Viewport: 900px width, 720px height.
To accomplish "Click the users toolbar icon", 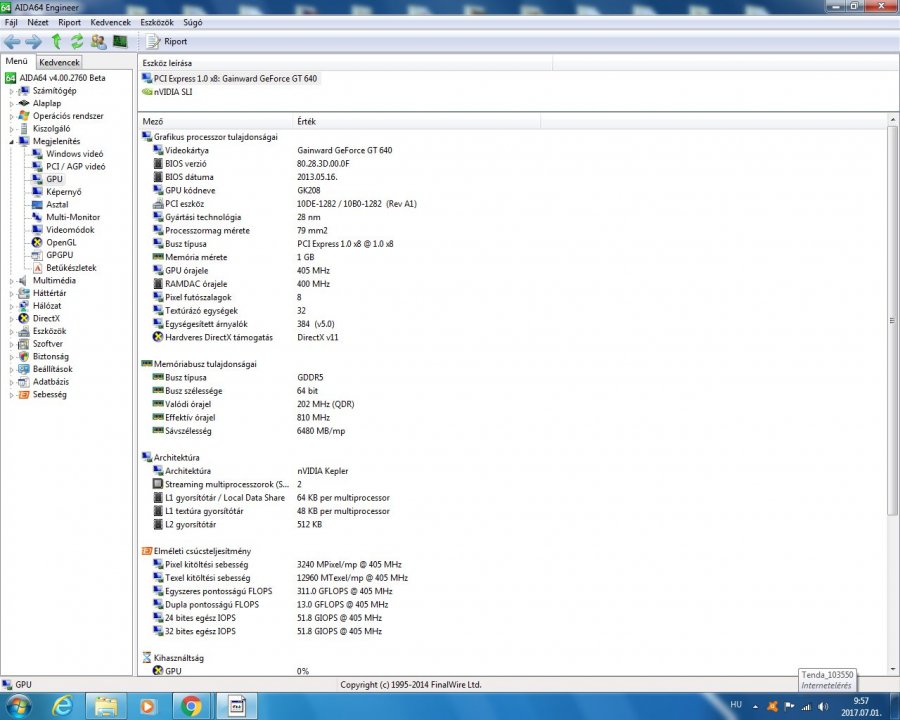I will point(99,41).
